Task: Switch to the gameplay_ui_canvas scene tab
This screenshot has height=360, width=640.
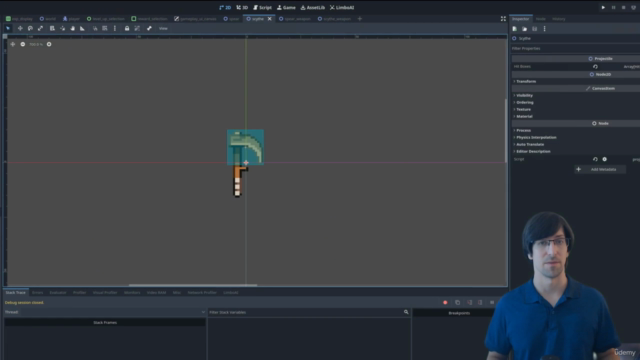Action: coord(195,19)
